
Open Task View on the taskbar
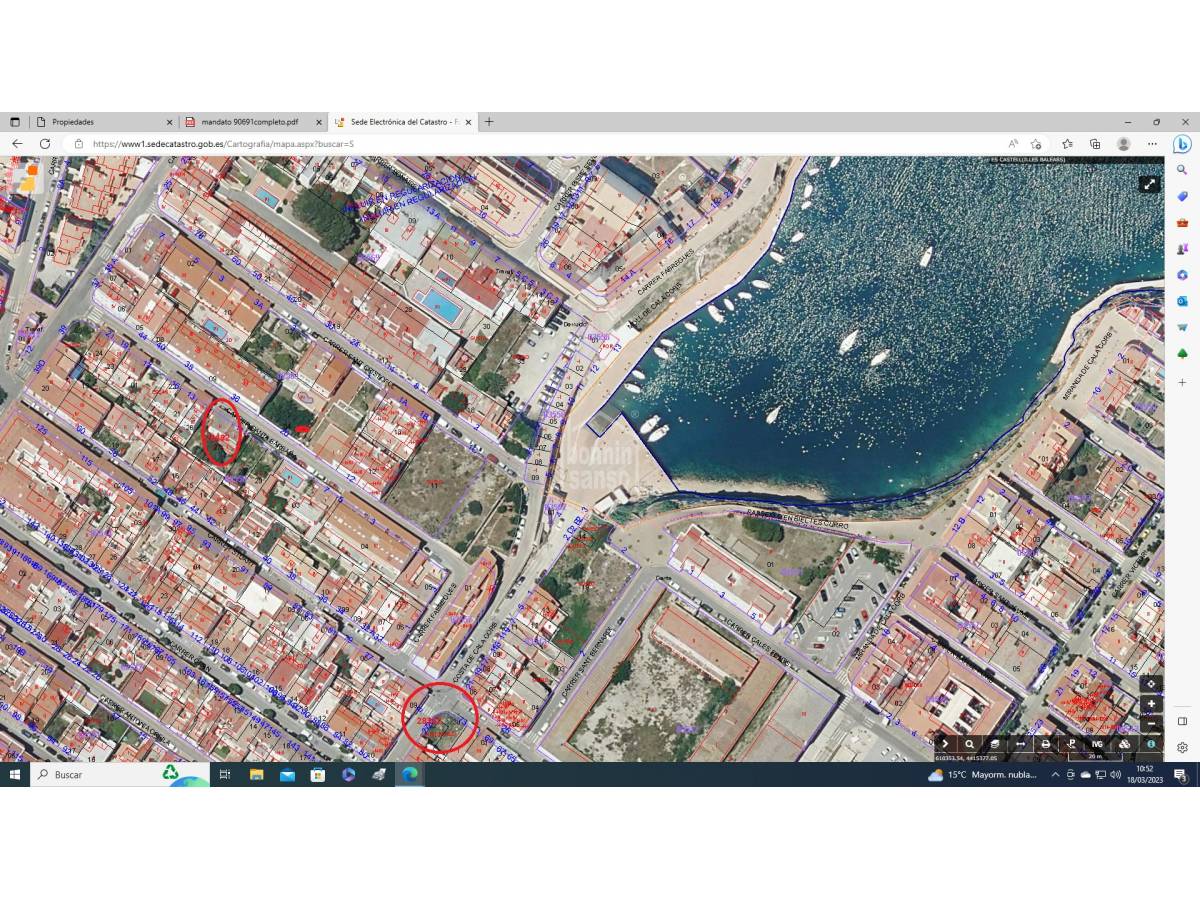(x=225, y=775)
